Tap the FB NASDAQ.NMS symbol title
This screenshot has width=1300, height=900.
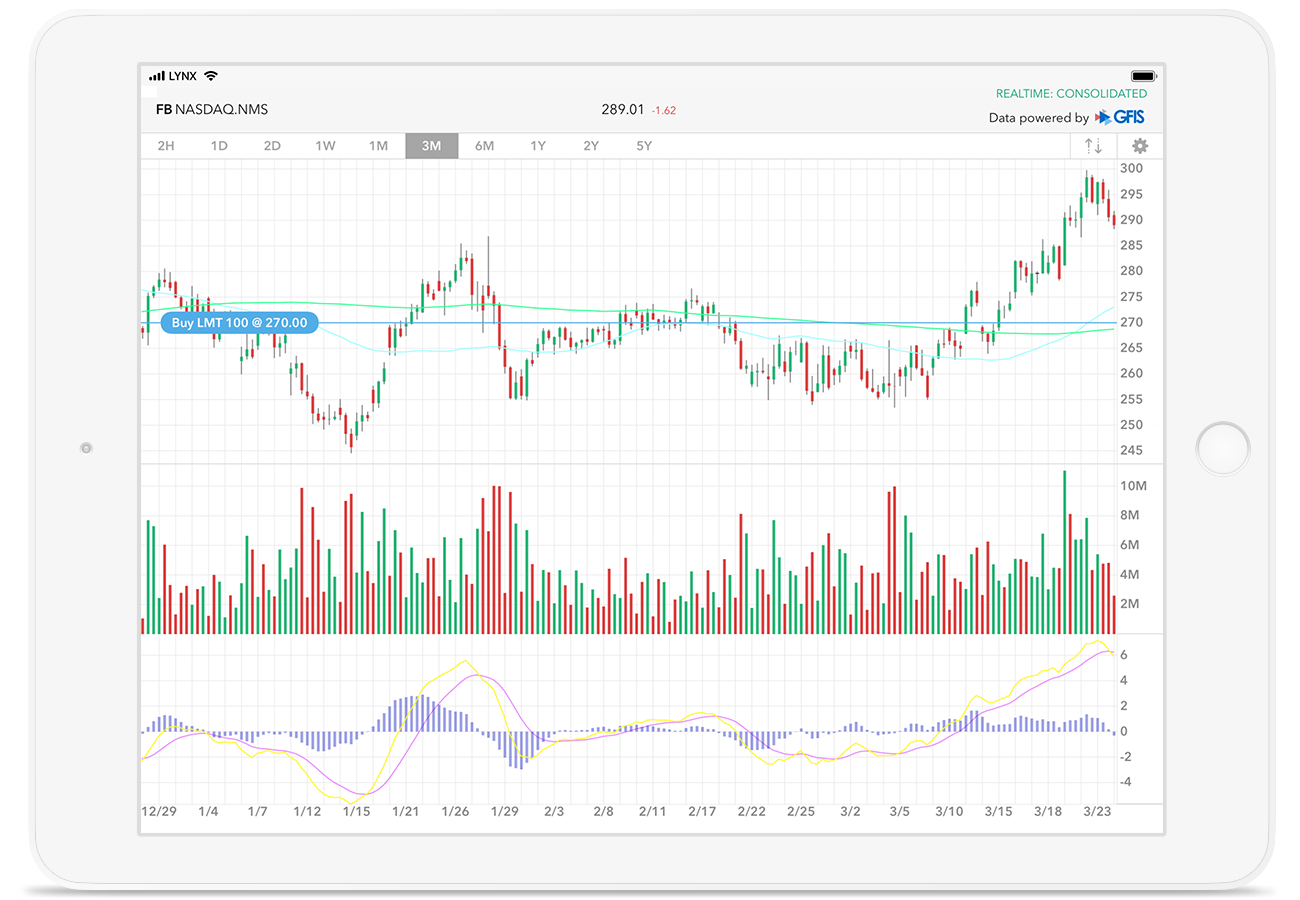(x=212, y=109)
